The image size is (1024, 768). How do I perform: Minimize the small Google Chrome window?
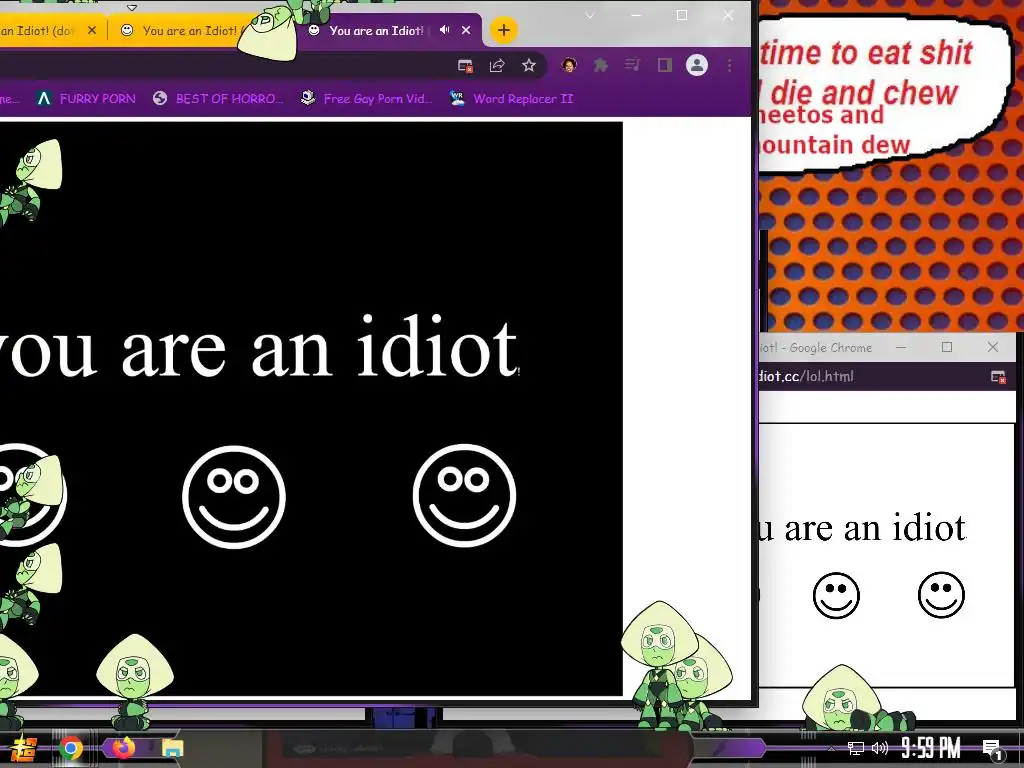[x=901, y=347]
